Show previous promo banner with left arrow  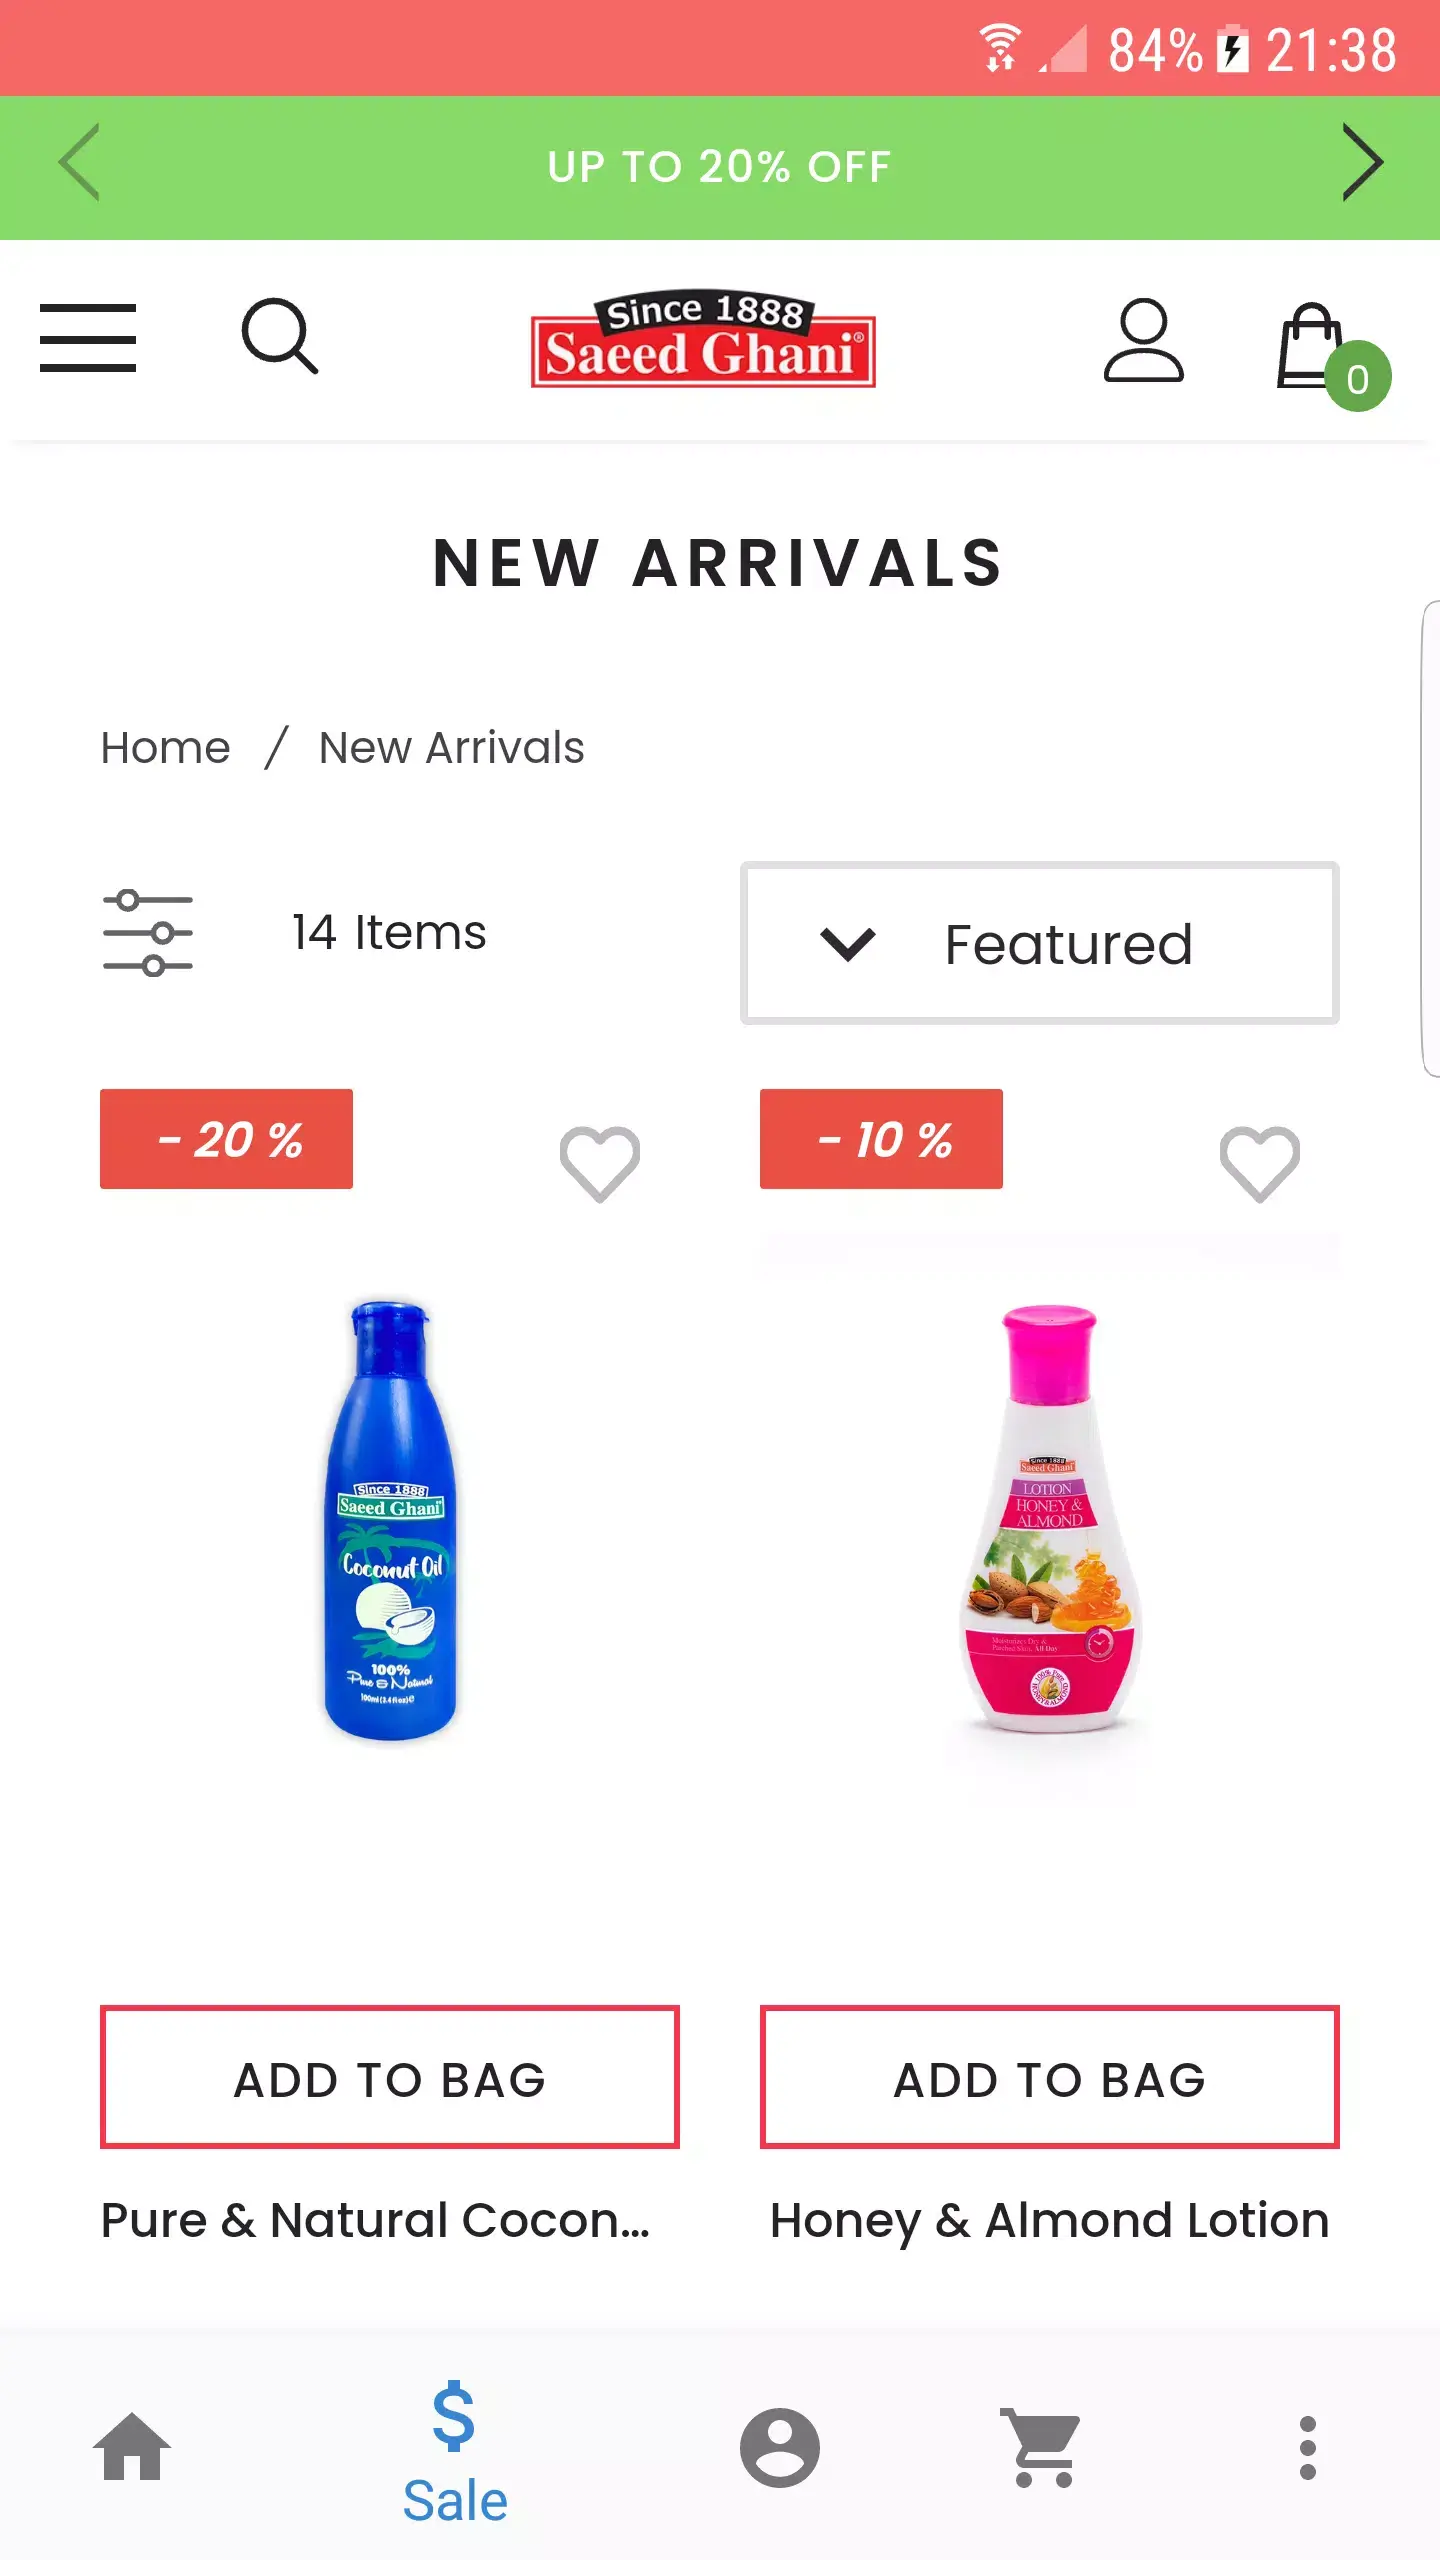coord(79,163)
